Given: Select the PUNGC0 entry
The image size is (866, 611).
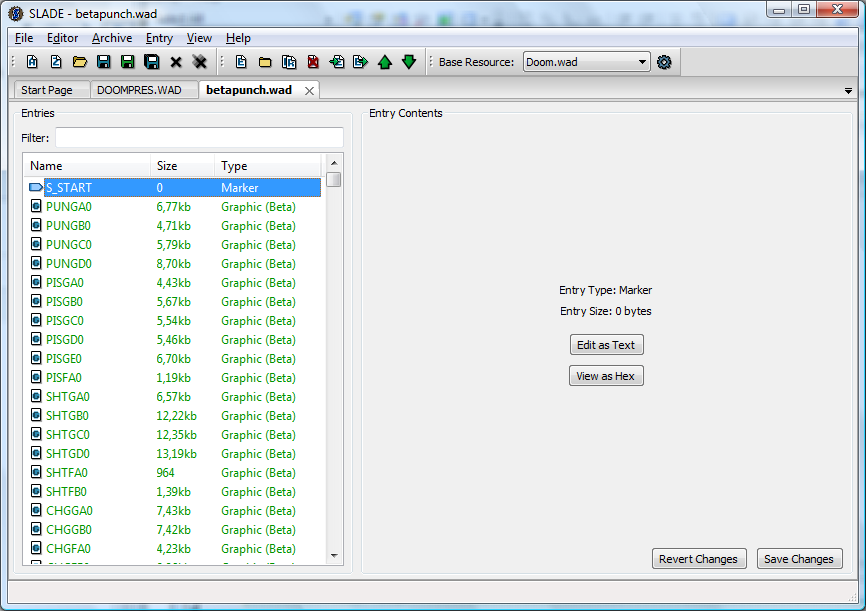Looking at the screenshot, I should pos(172,244).
